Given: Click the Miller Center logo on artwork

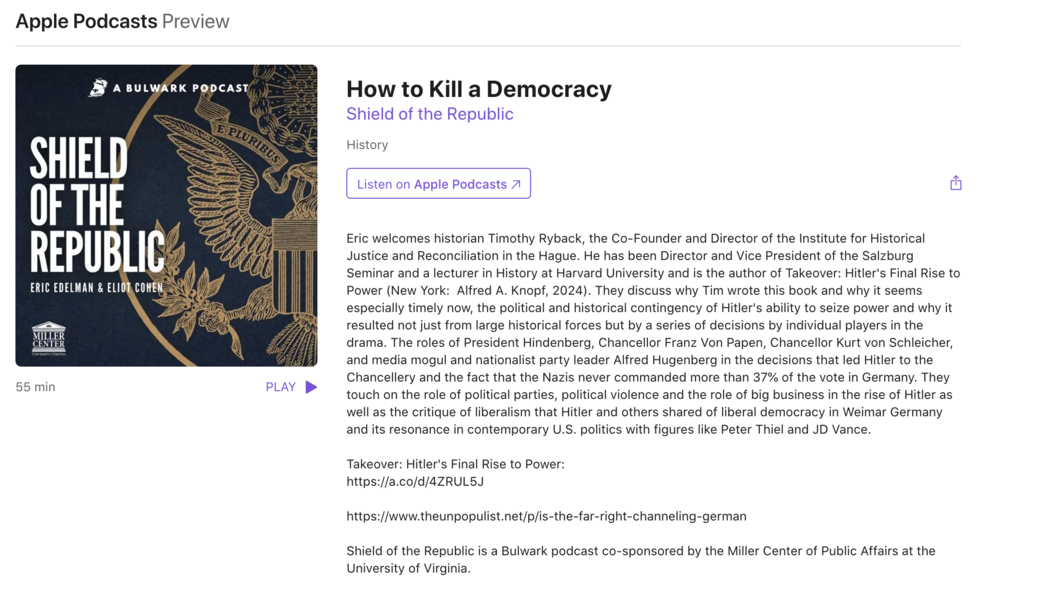Looking at the screenshot, I should tap(48, 338).
